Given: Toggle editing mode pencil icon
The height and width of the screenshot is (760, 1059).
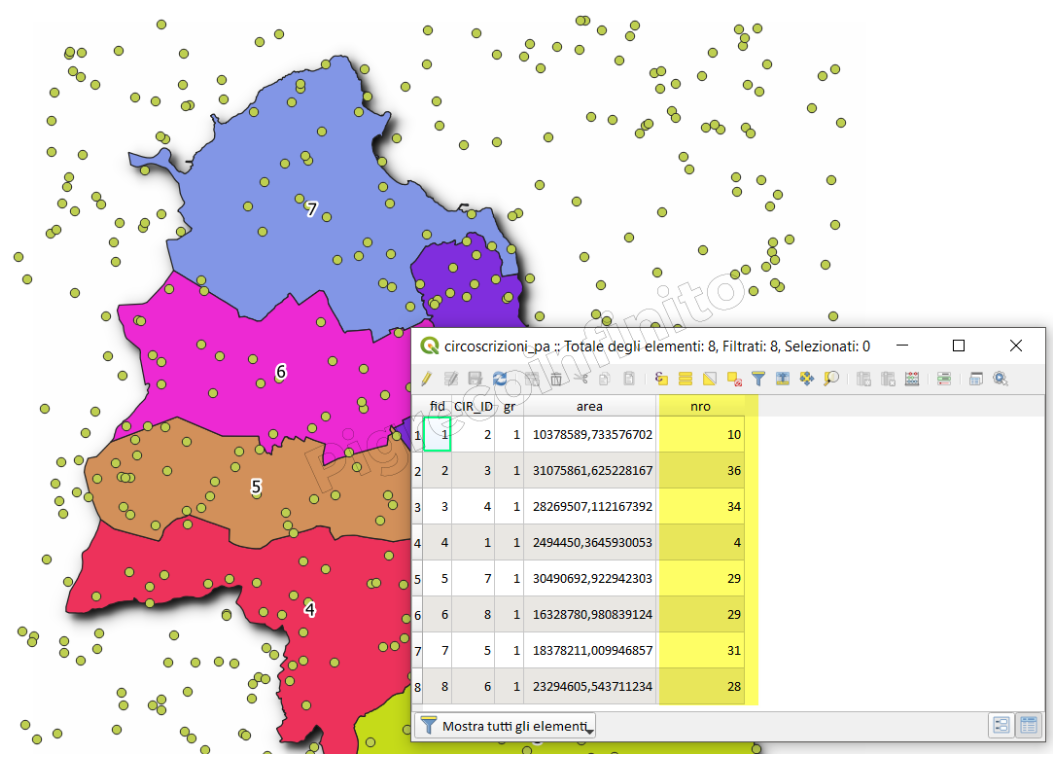Looking at the screenshot, I should (427, 379).
